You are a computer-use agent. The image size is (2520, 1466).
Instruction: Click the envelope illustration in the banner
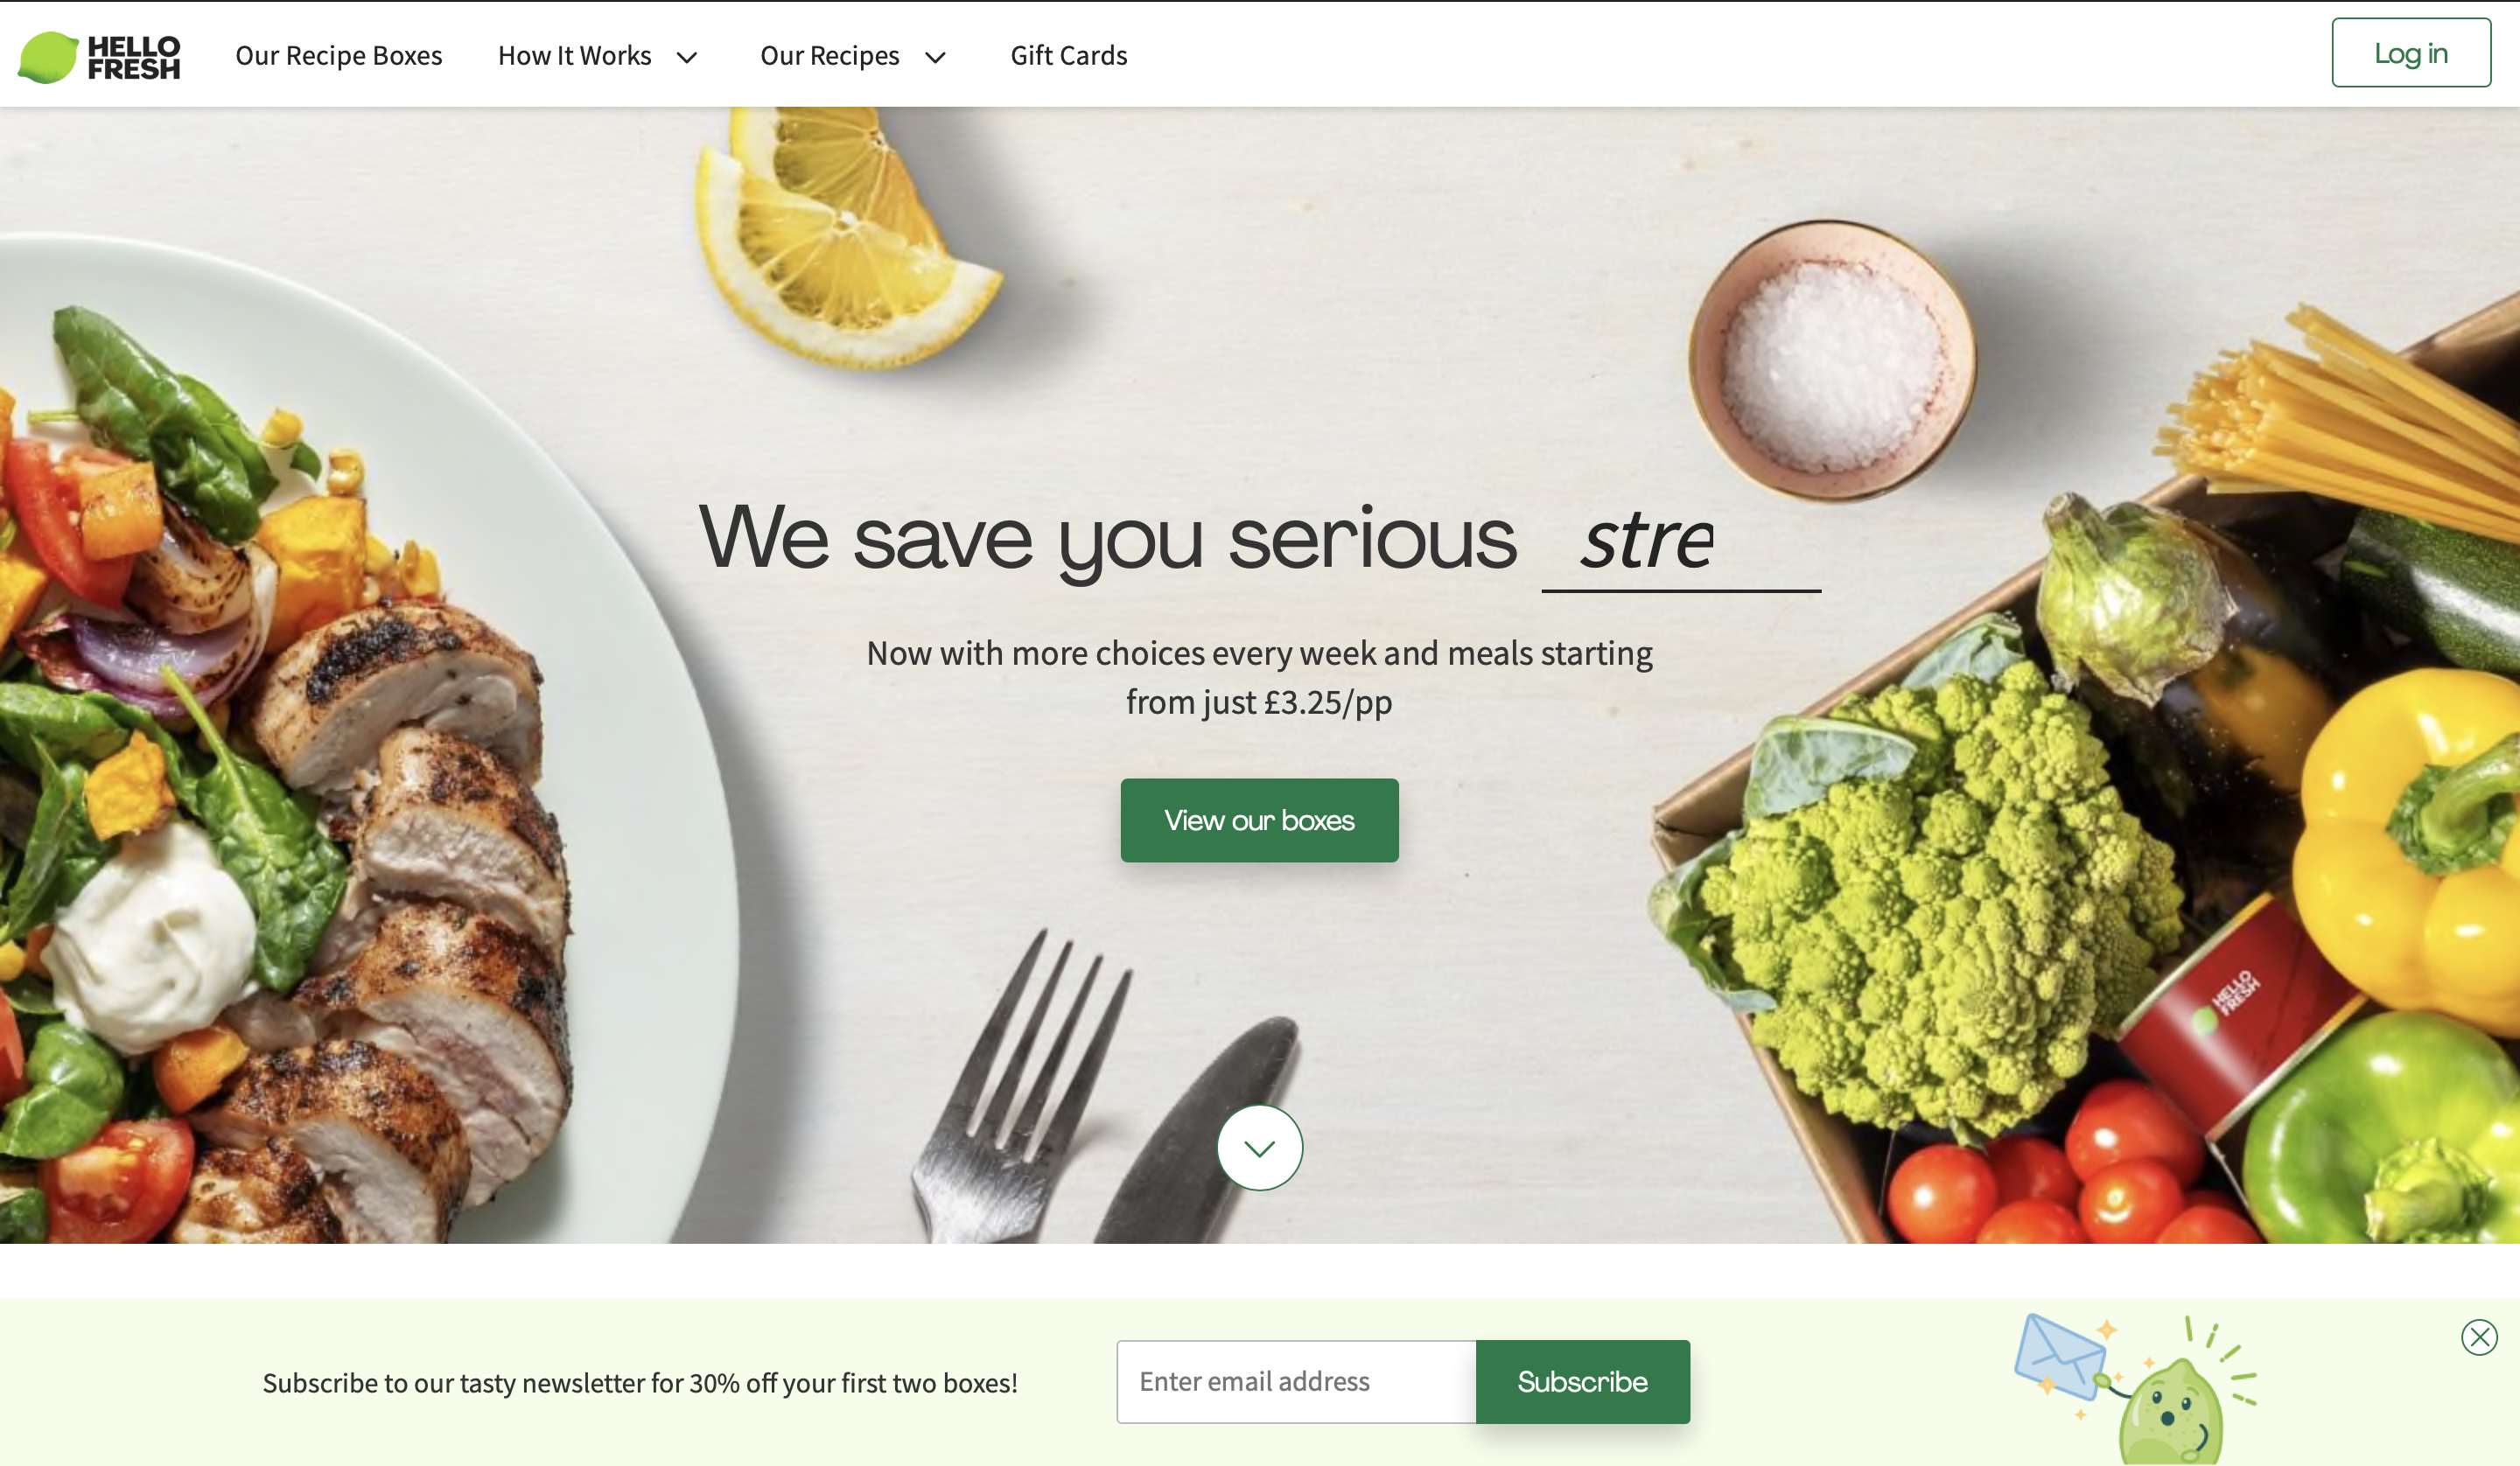point(2060,1357)
